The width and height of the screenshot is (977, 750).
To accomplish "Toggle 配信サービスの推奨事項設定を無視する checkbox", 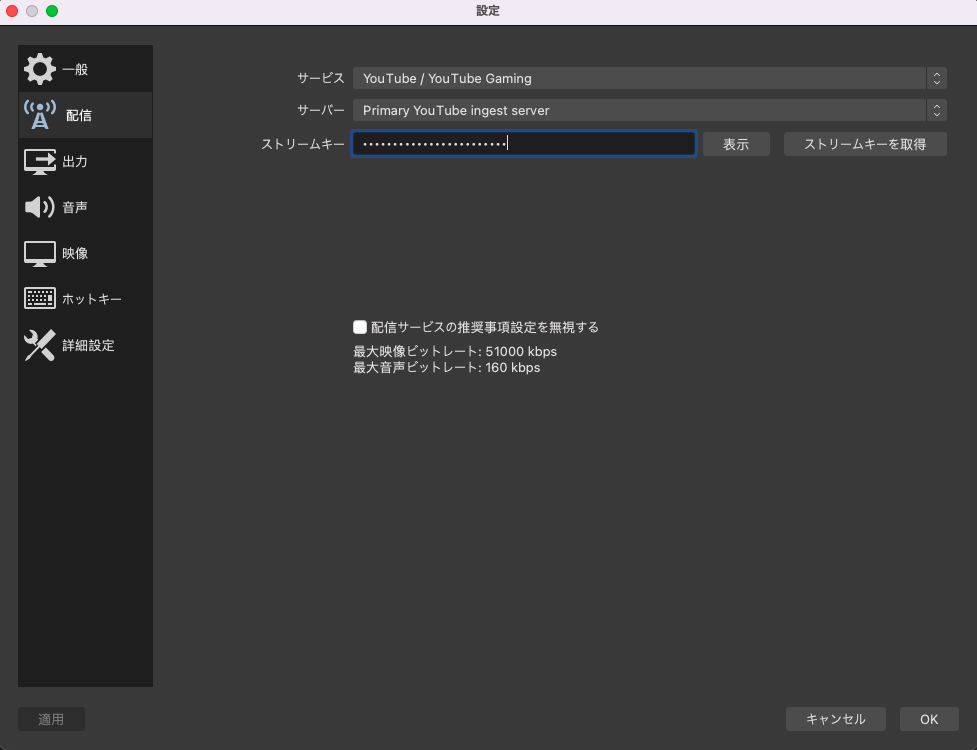I will [x=360, y=327].
